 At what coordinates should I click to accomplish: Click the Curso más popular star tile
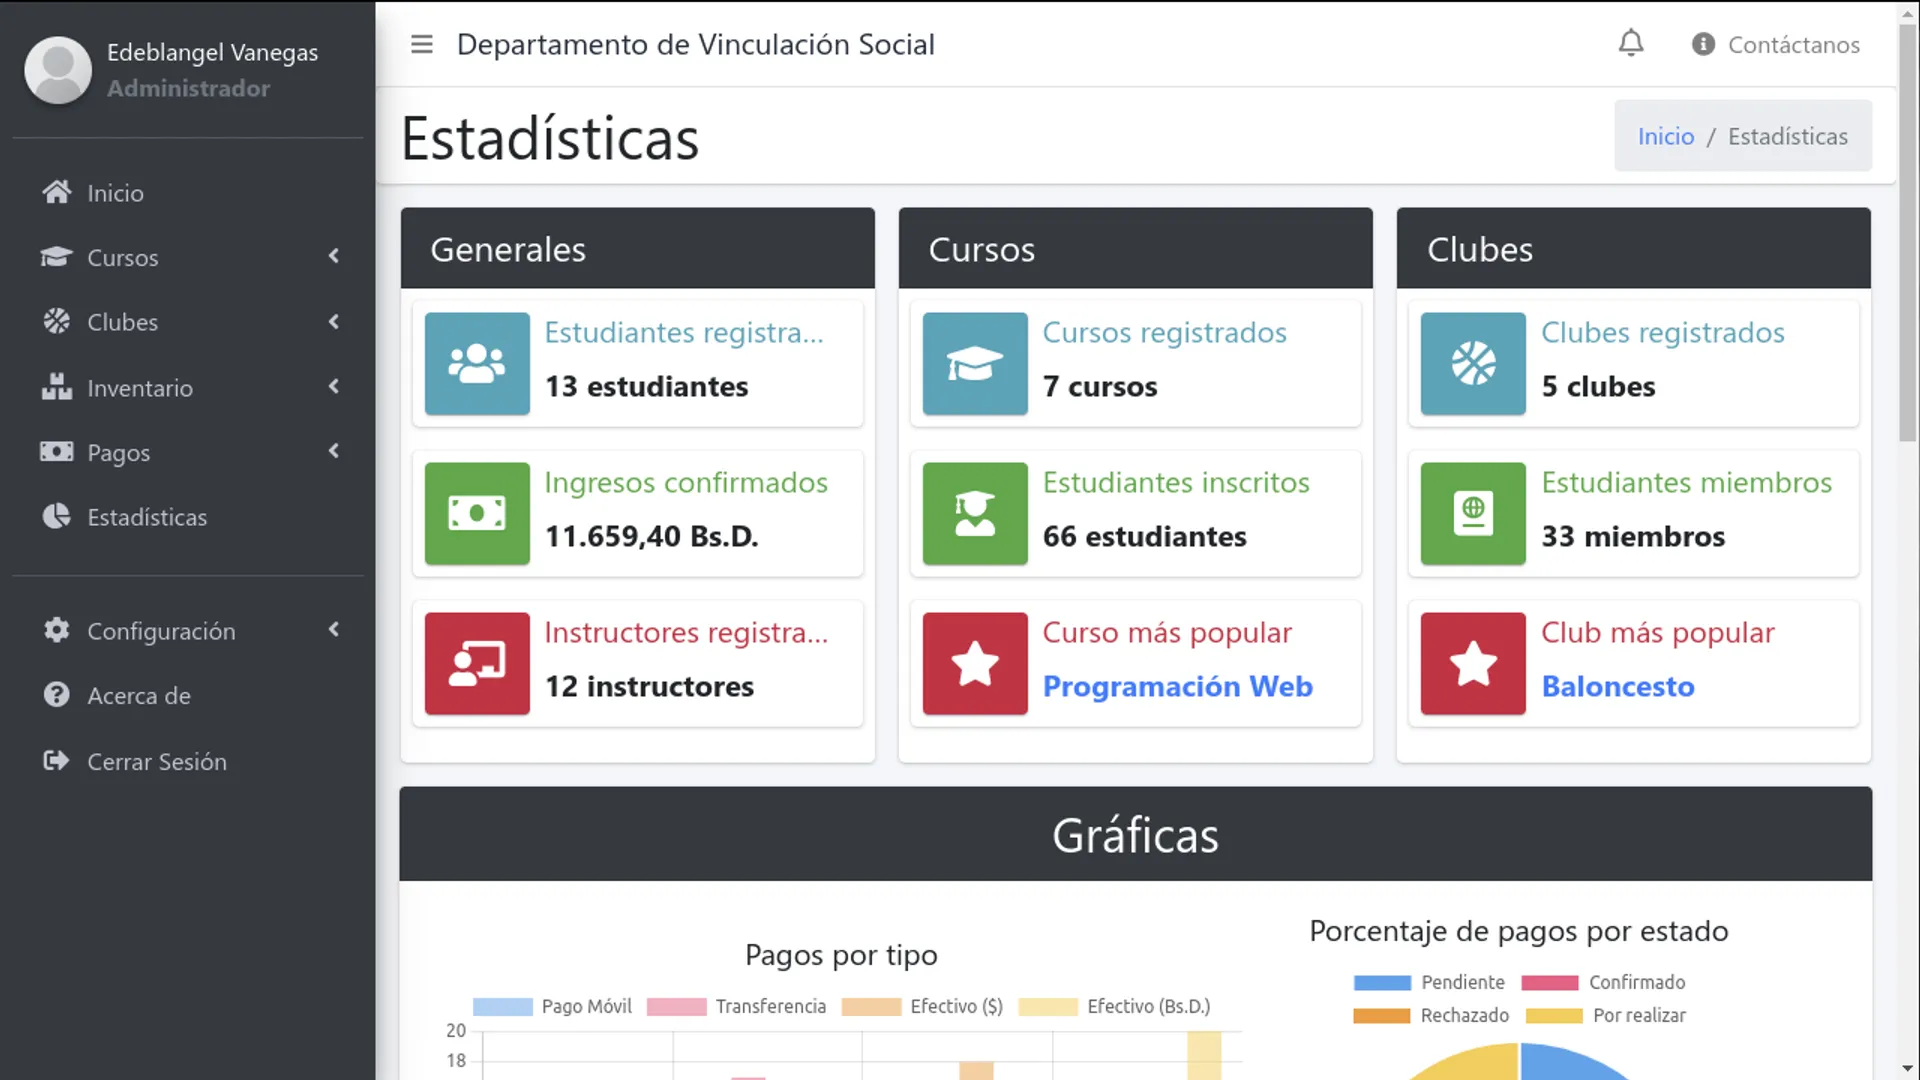[975, 664]
